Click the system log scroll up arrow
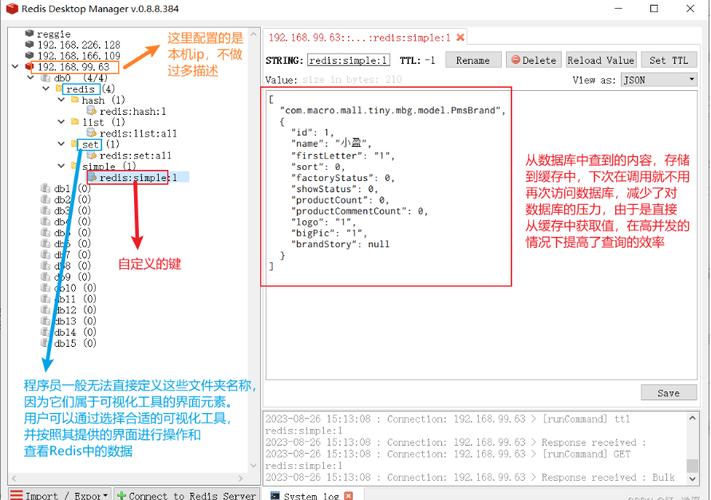 pyautogui.click(x=692, y=418)
